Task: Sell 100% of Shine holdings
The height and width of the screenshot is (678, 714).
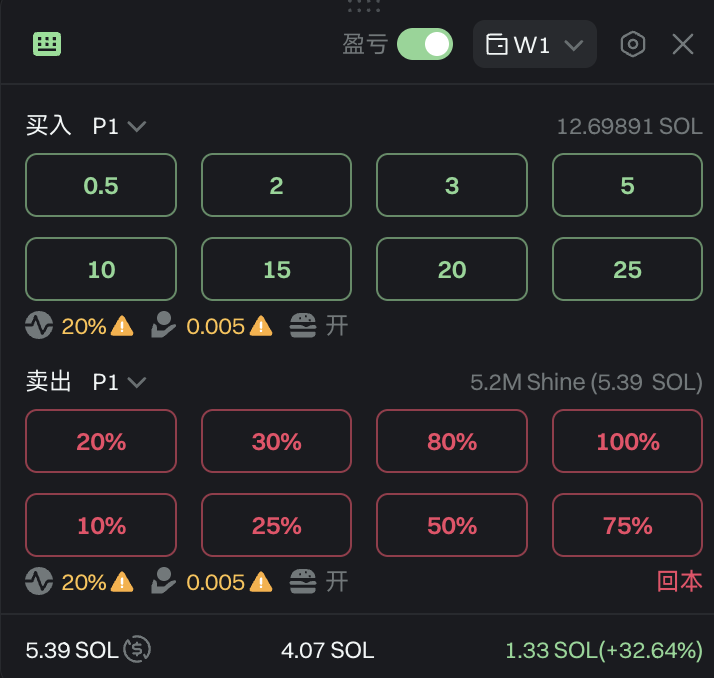Action: coord(628,441)
